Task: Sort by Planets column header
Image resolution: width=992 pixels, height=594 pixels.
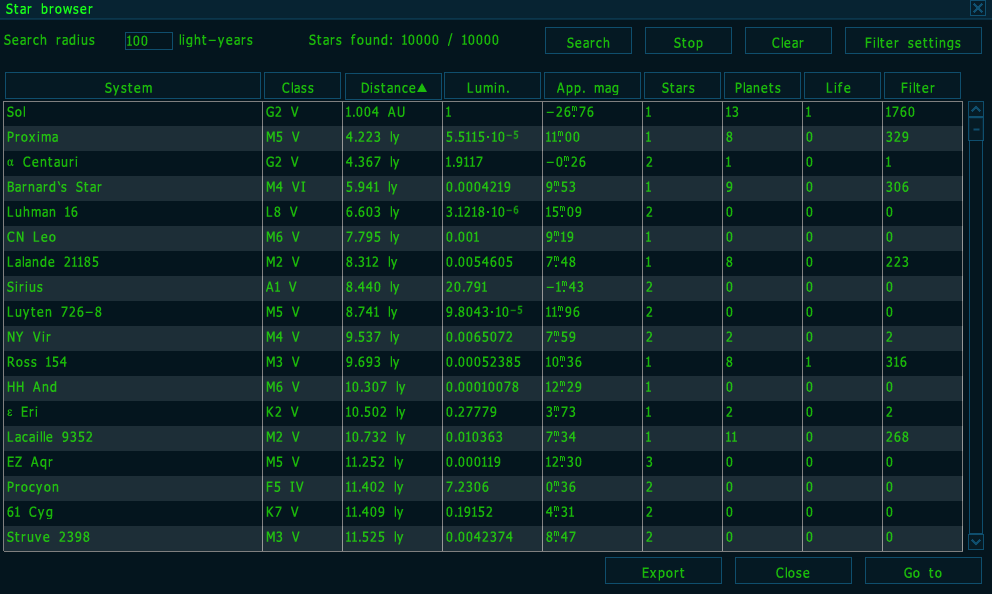Action: coord(762,87)
